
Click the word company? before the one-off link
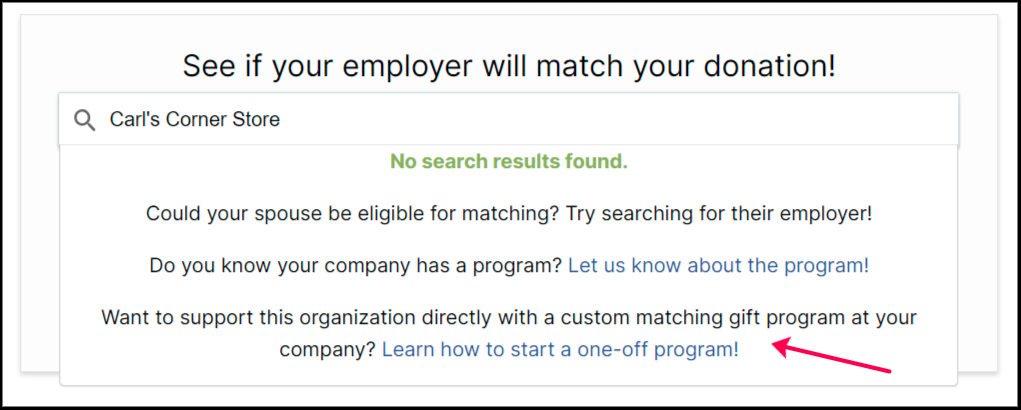[x=328, y=350]
